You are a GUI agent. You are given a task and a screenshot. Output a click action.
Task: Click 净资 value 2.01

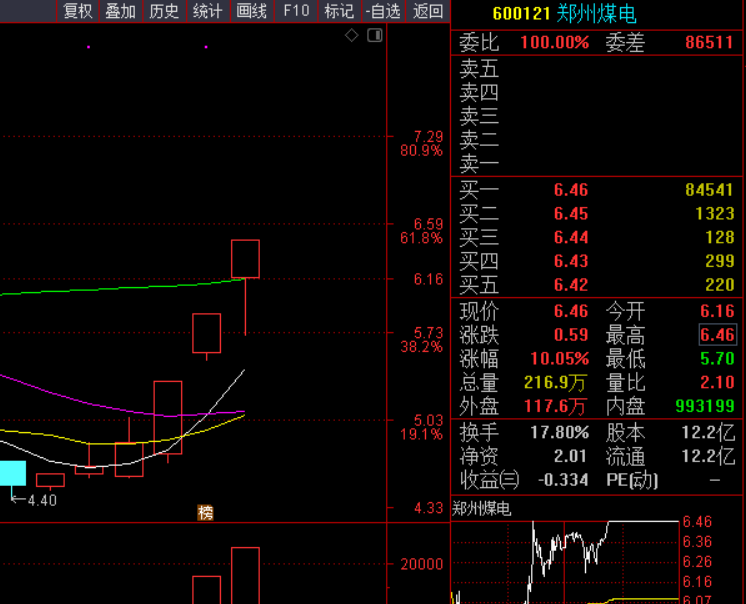point(571,456)
